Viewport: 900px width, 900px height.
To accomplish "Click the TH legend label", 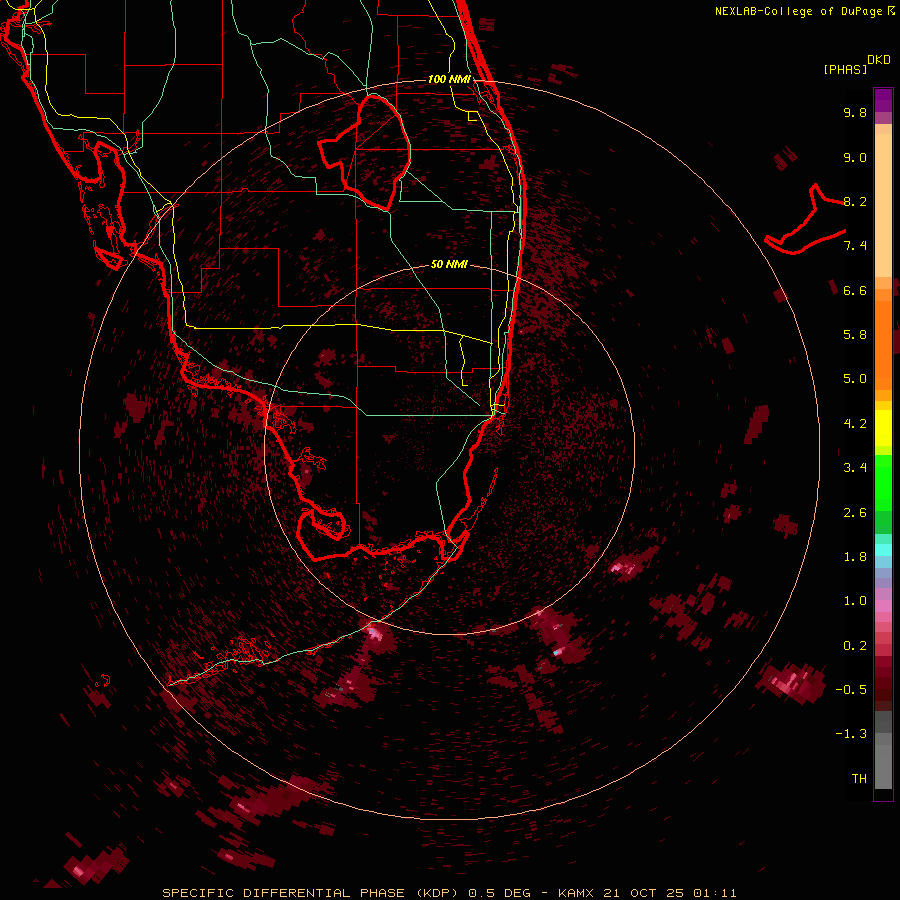I will click(x=859, y=779).
